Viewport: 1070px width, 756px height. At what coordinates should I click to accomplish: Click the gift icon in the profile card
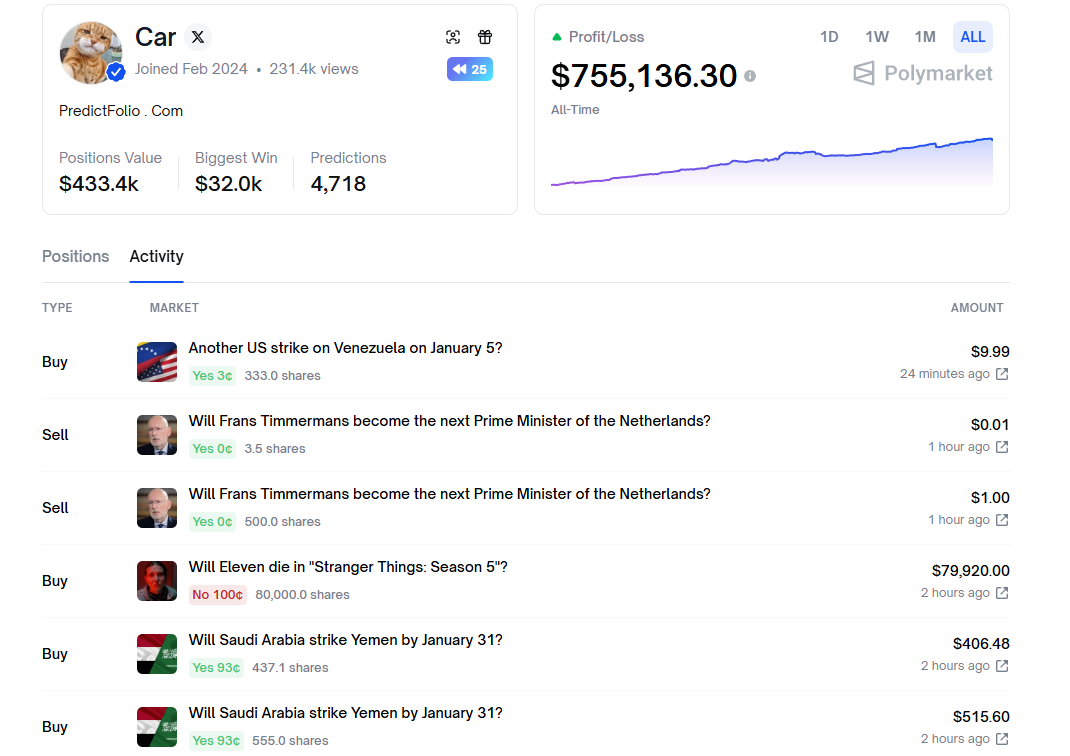[485, 37]
